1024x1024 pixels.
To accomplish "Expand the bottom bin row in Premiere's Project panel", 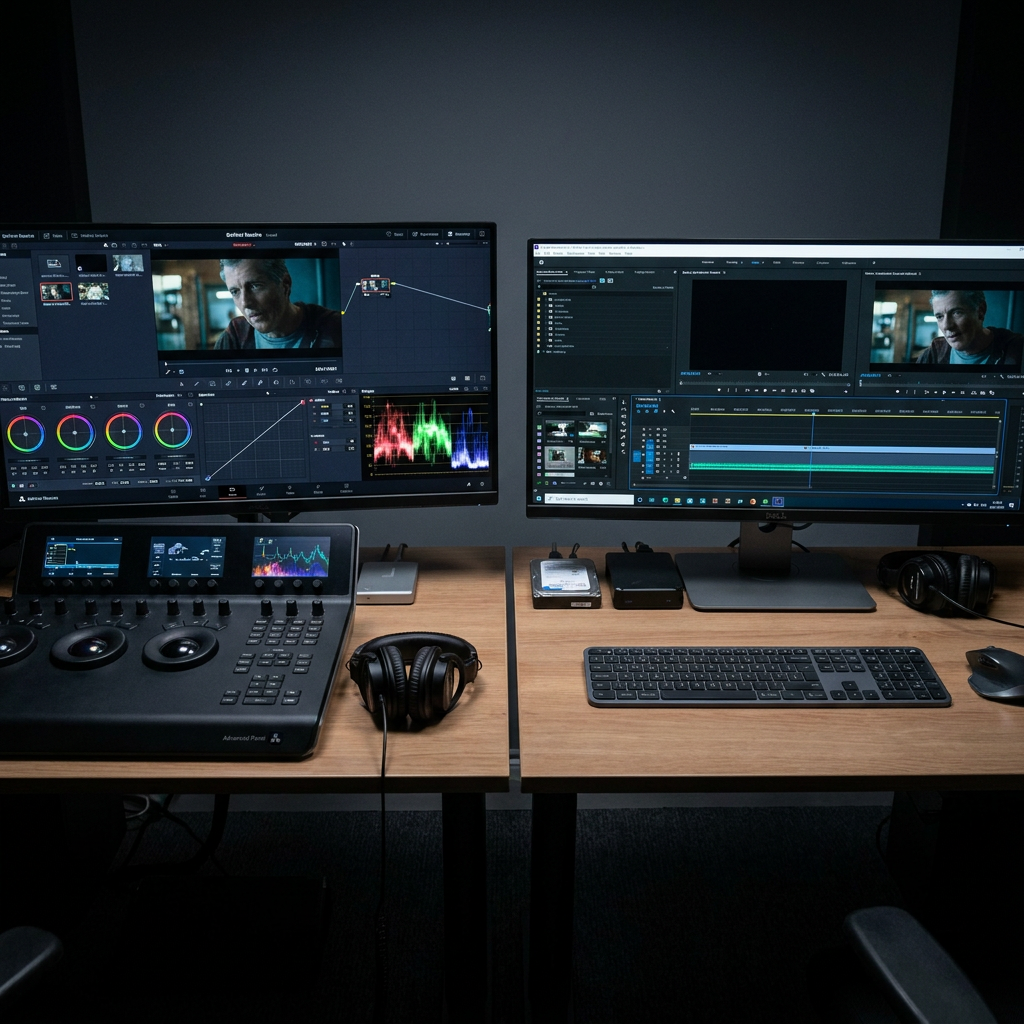I will 543,351.
